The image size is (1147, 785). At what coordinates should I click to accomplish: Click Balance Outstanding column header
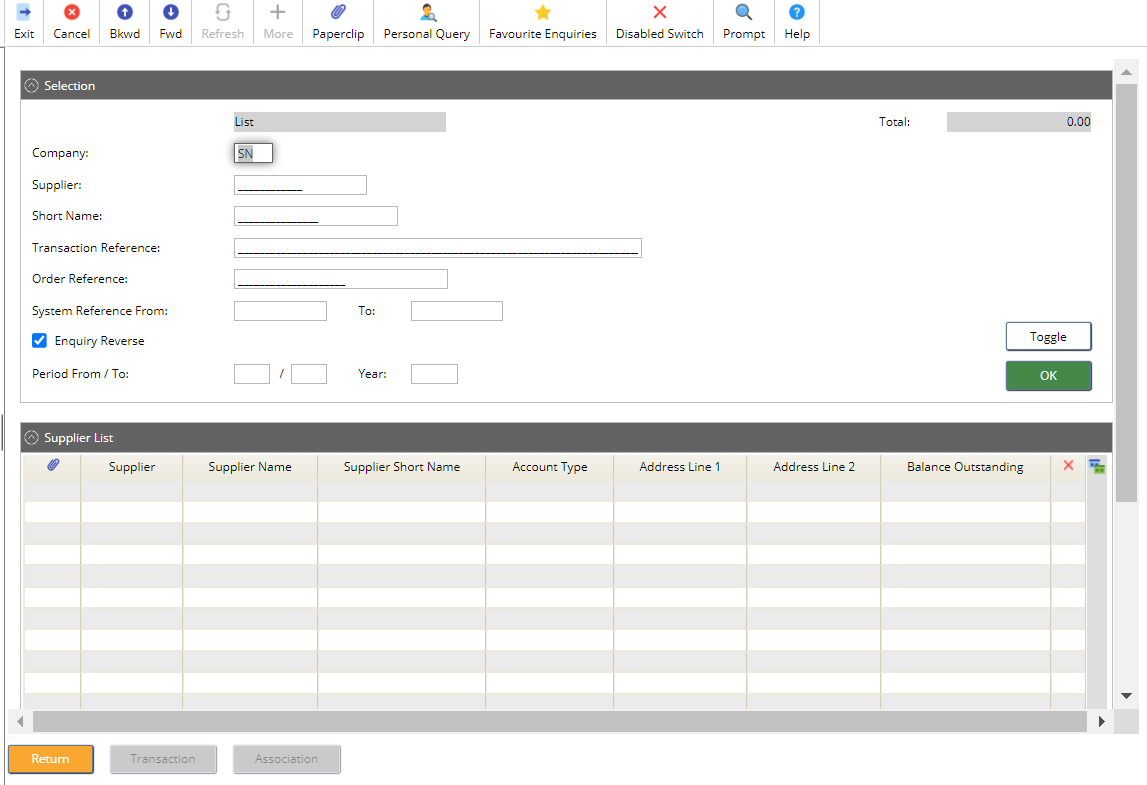pos(965,467)
